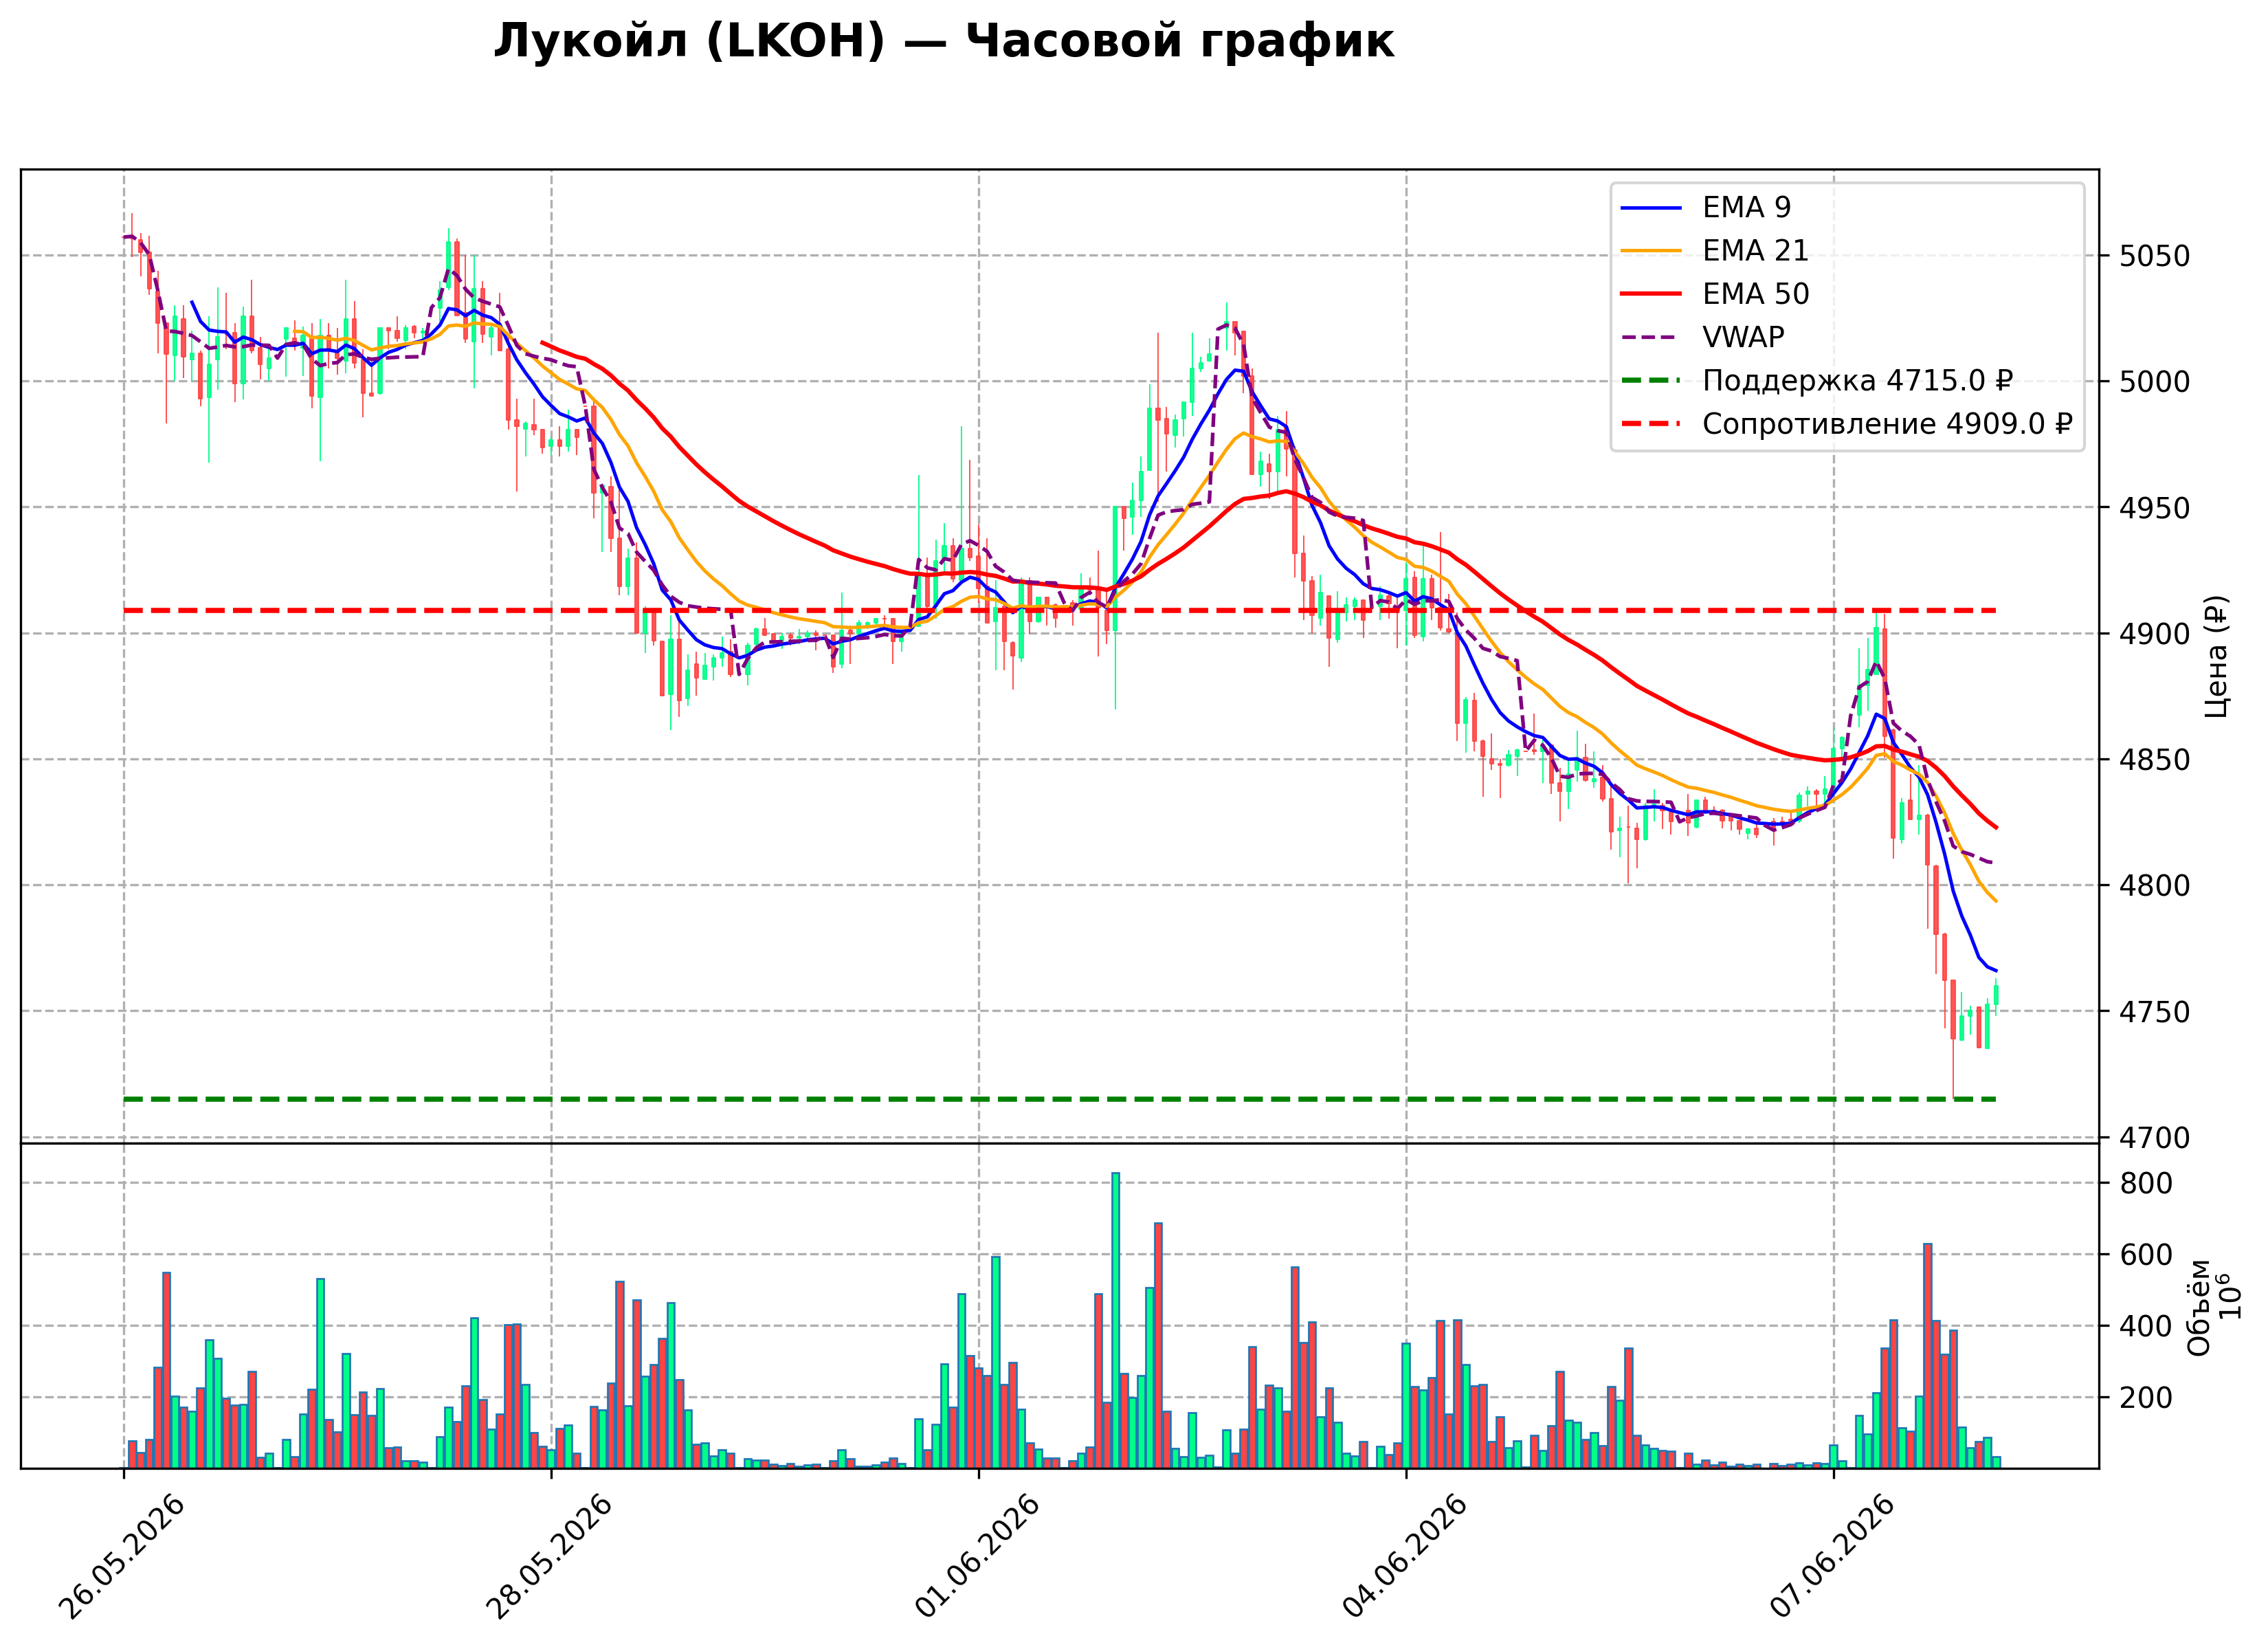
Task: Click the date label "26.05.2026"
Action: coord(122,1557)
